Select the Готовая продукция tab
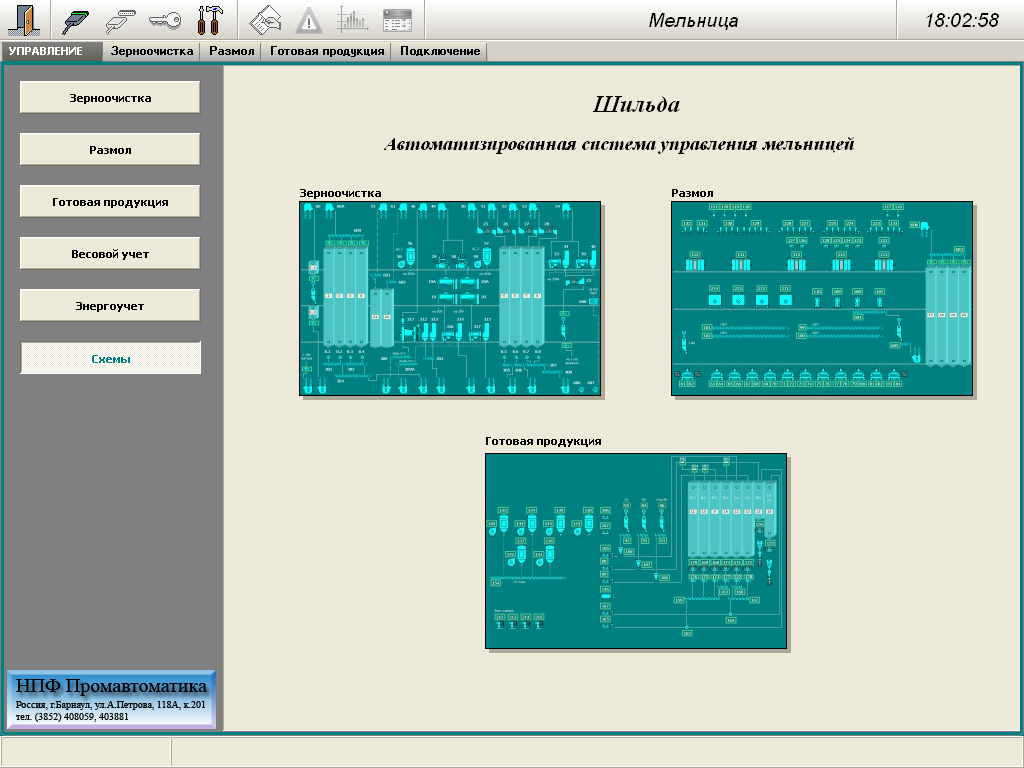The width and height of the screenshot is (1024, 768). click(327, 51)
